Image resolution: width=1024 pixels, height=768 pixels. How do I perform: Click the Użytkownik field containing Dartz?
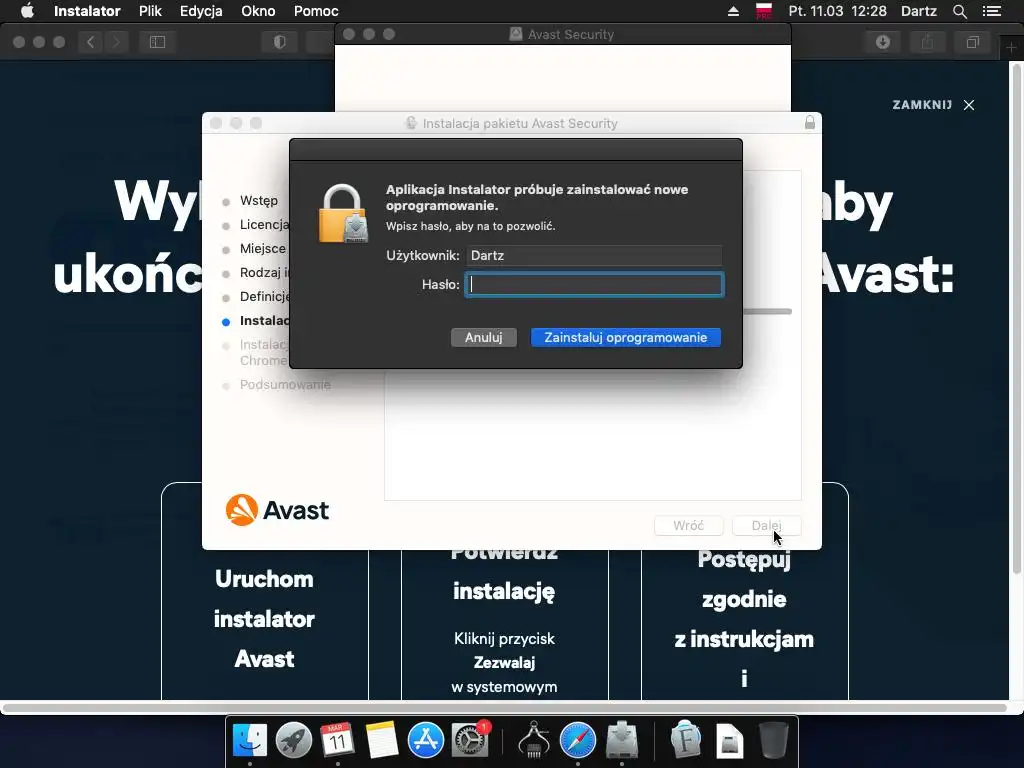point(594,255)
